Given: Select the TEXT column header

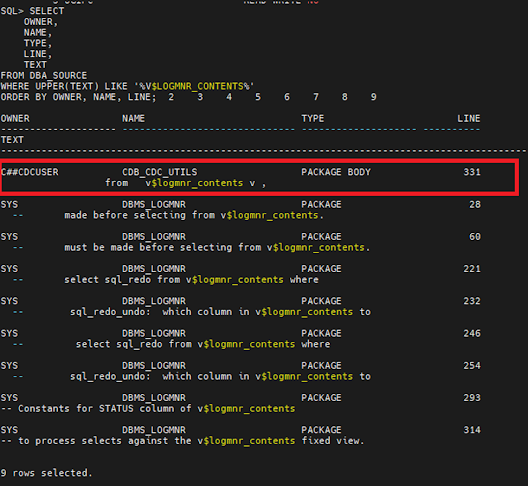Looking at the screenshot, I should pos(12,140).
